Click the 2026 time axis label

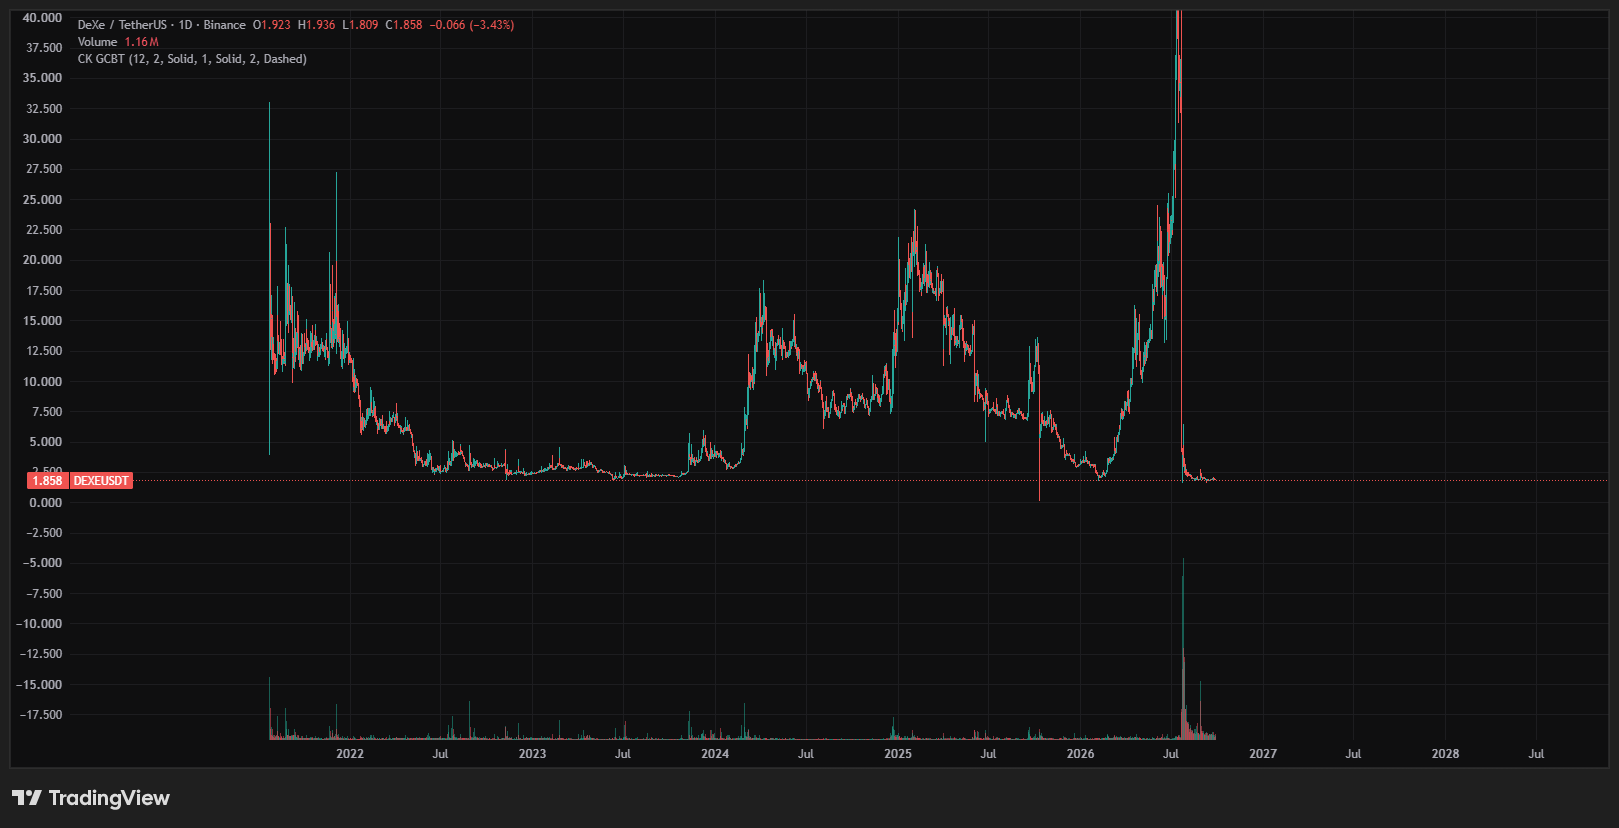(x=1080, y=754)
